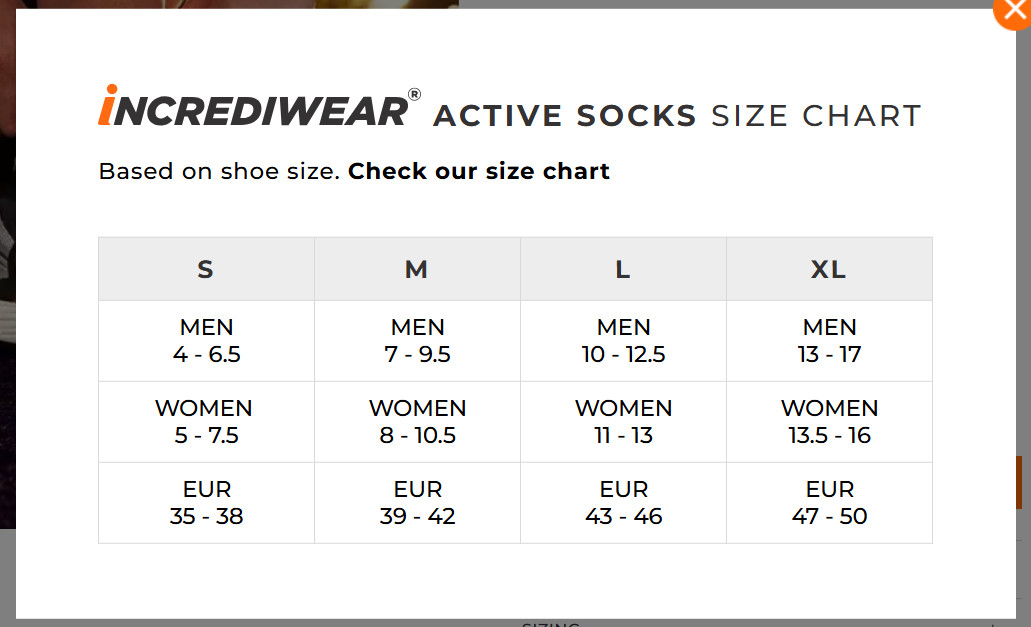1031x627 pixels.
Task: Click the Women 5 - 7.5 cell
Action: click(206, 422)
